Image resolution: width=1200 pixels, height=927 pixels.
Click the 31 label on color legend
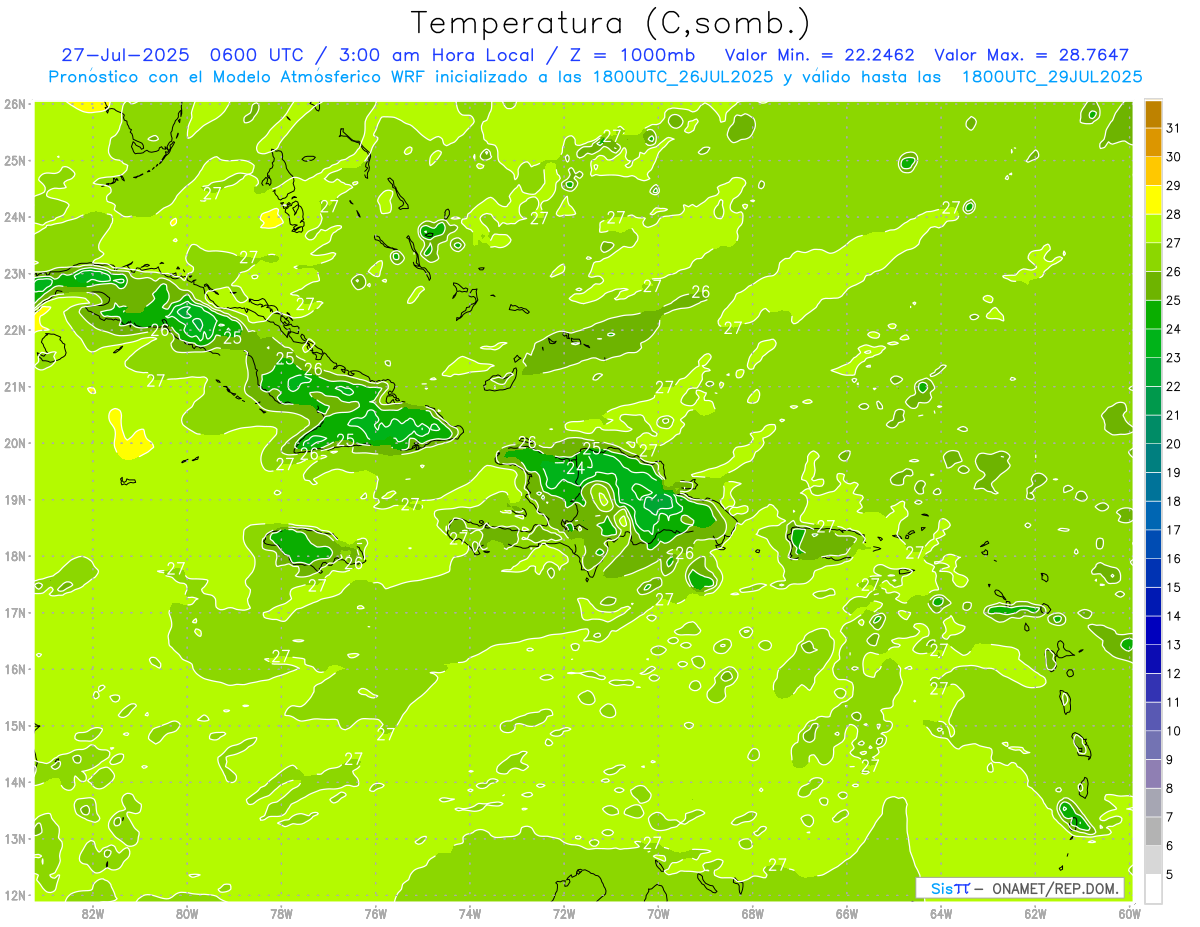pos(1173,128)
